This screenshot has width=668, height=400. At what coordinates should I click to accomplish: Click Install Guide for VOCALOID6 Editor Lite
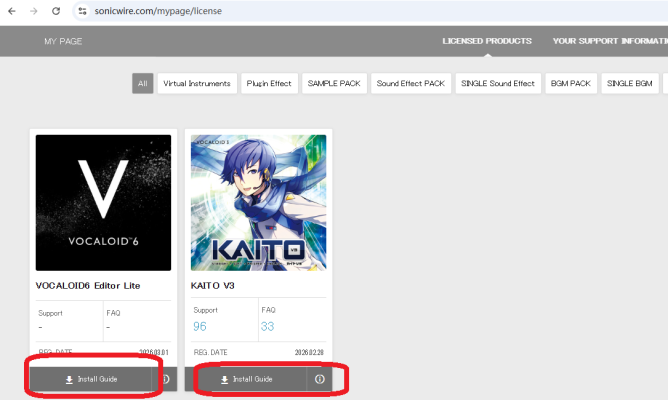pos(91,379)
